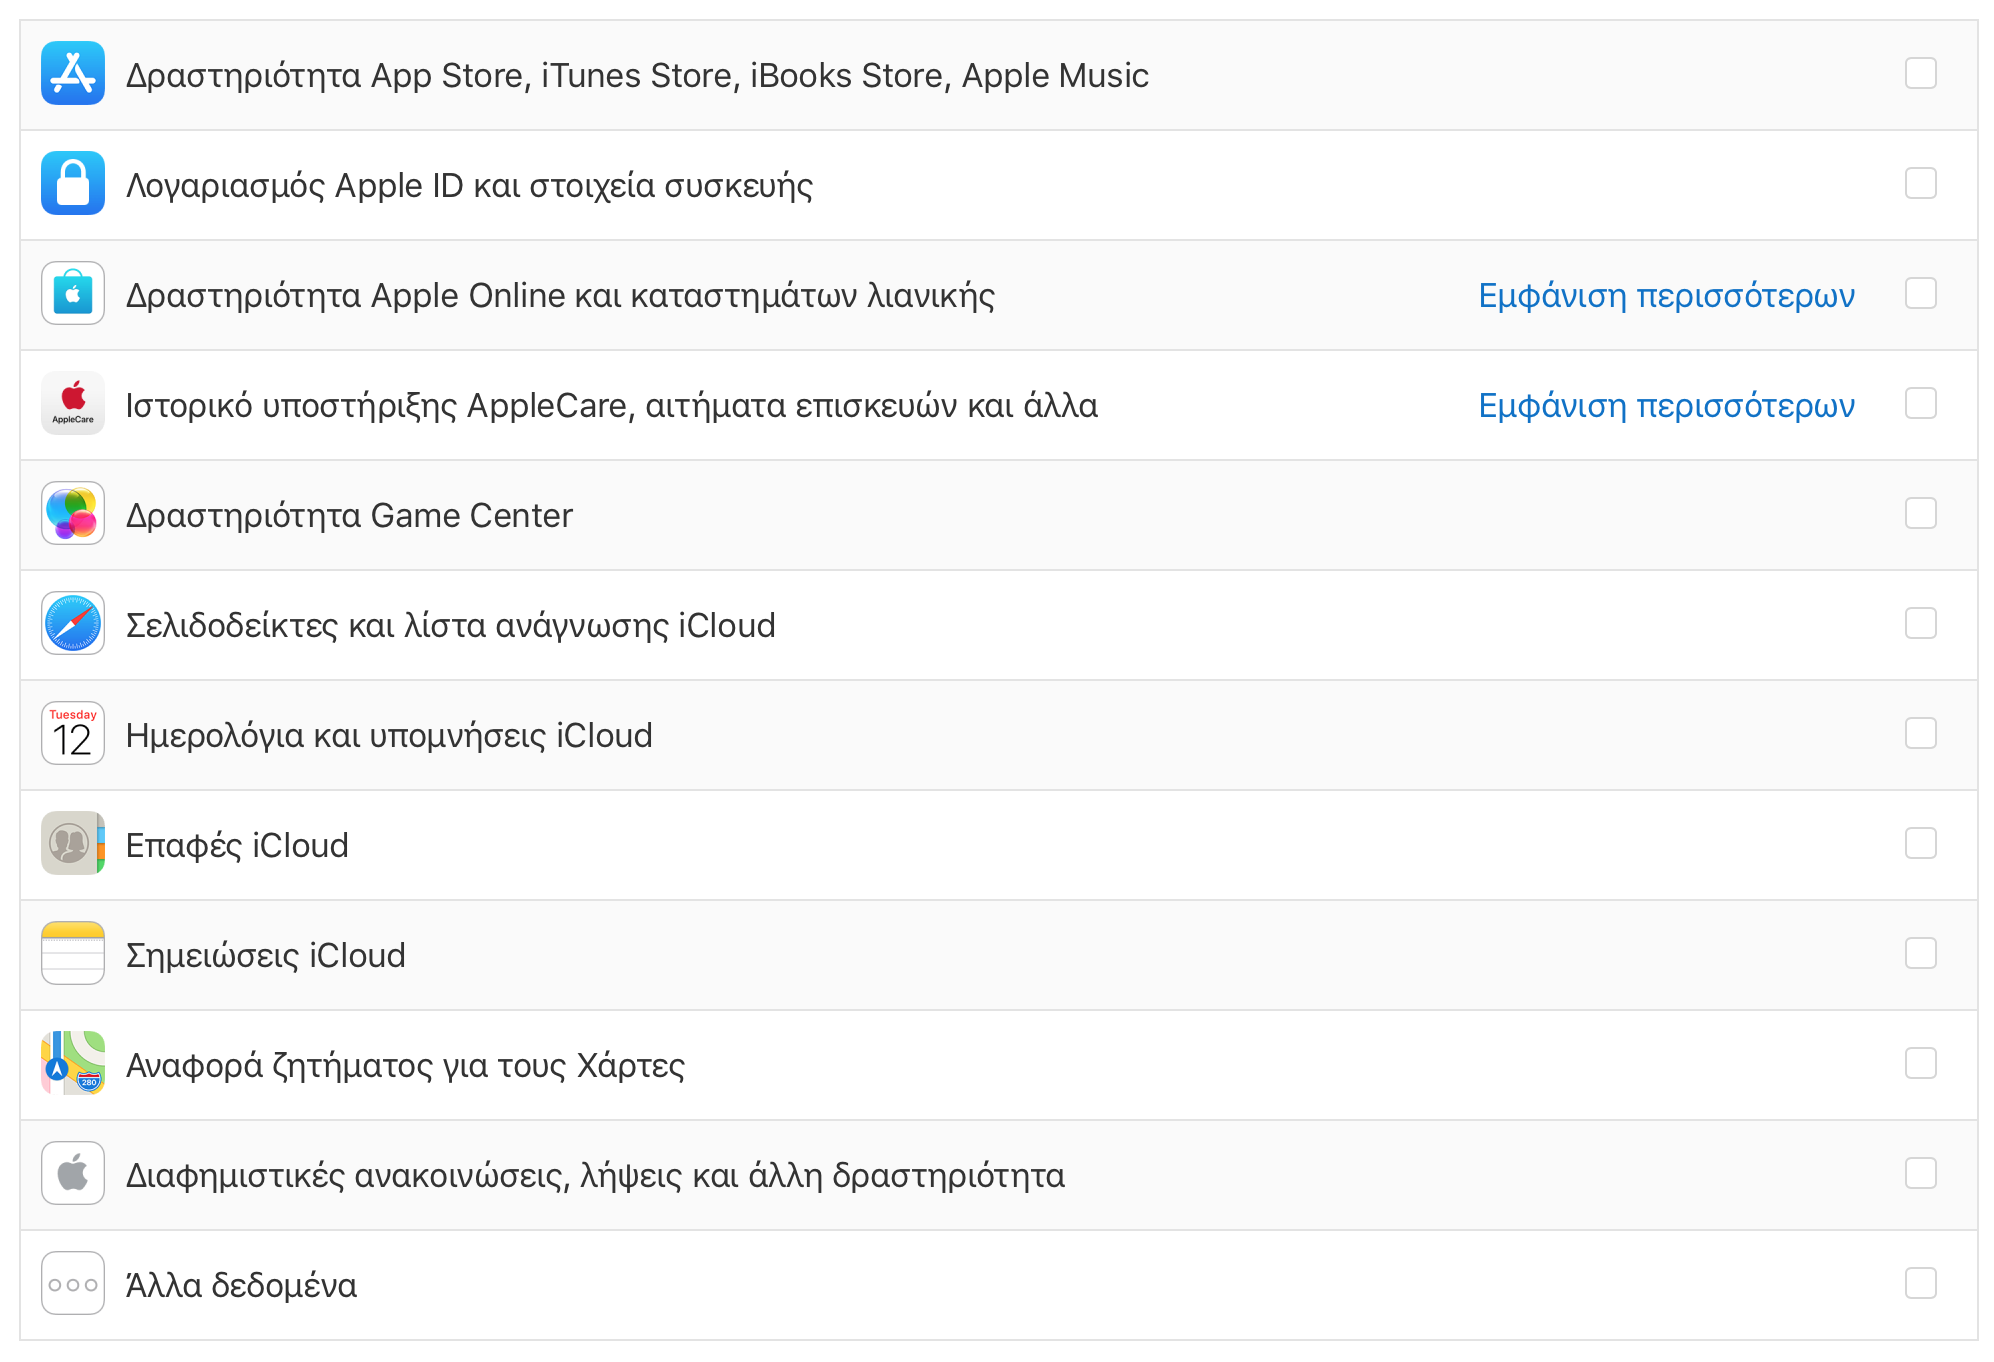Click the Δραστηριότητα Game Center label

349,517
